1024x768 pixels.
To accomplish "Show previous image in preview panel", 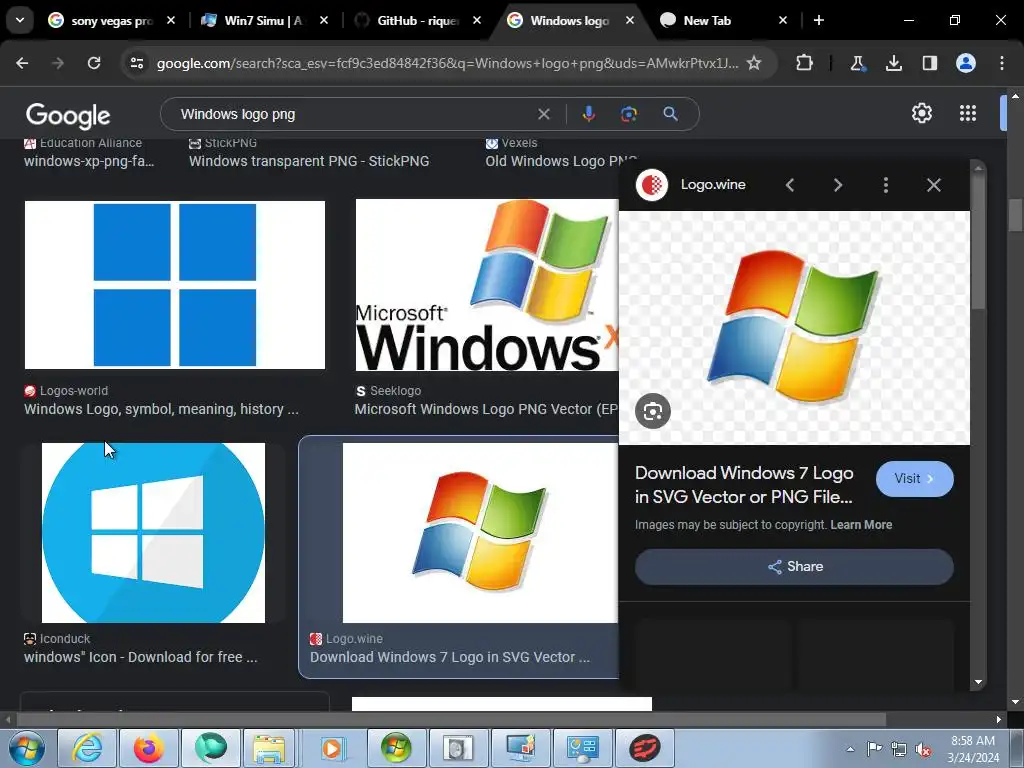I will pyautogui.click(x=790, y=185).
